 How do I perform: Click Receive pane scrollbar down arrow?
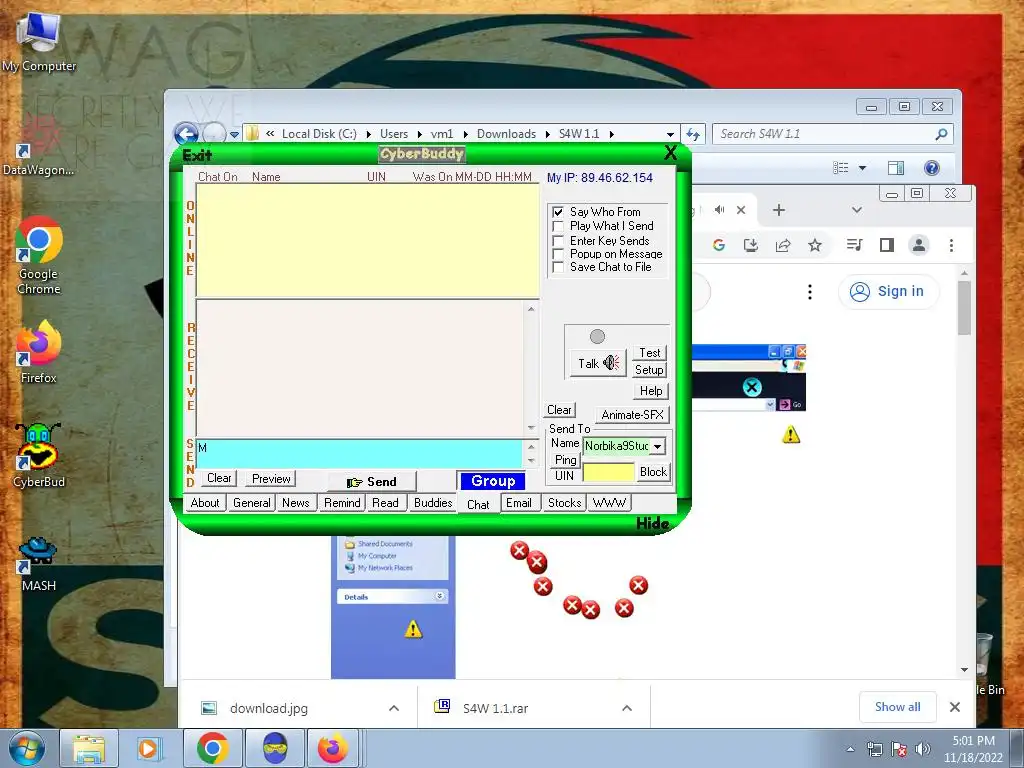(x=531, y=428)
